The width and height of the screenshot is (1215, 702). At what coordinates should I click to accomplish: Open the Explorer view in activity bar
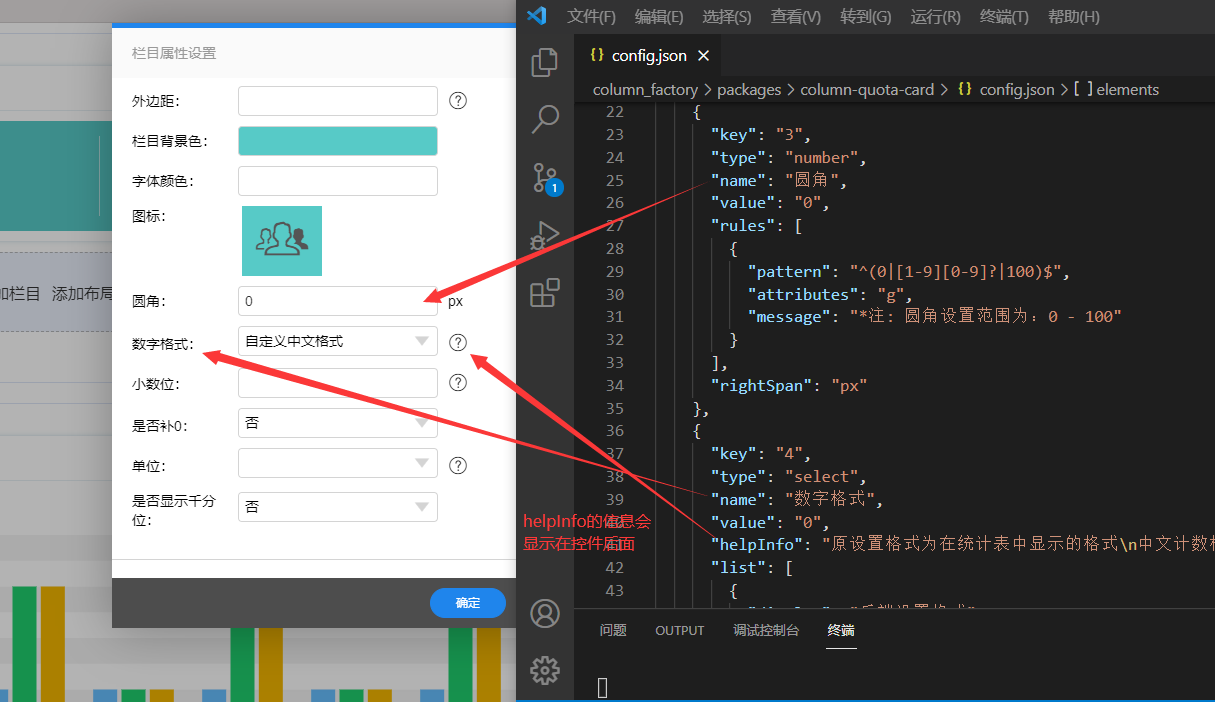(x=545, y=63)
